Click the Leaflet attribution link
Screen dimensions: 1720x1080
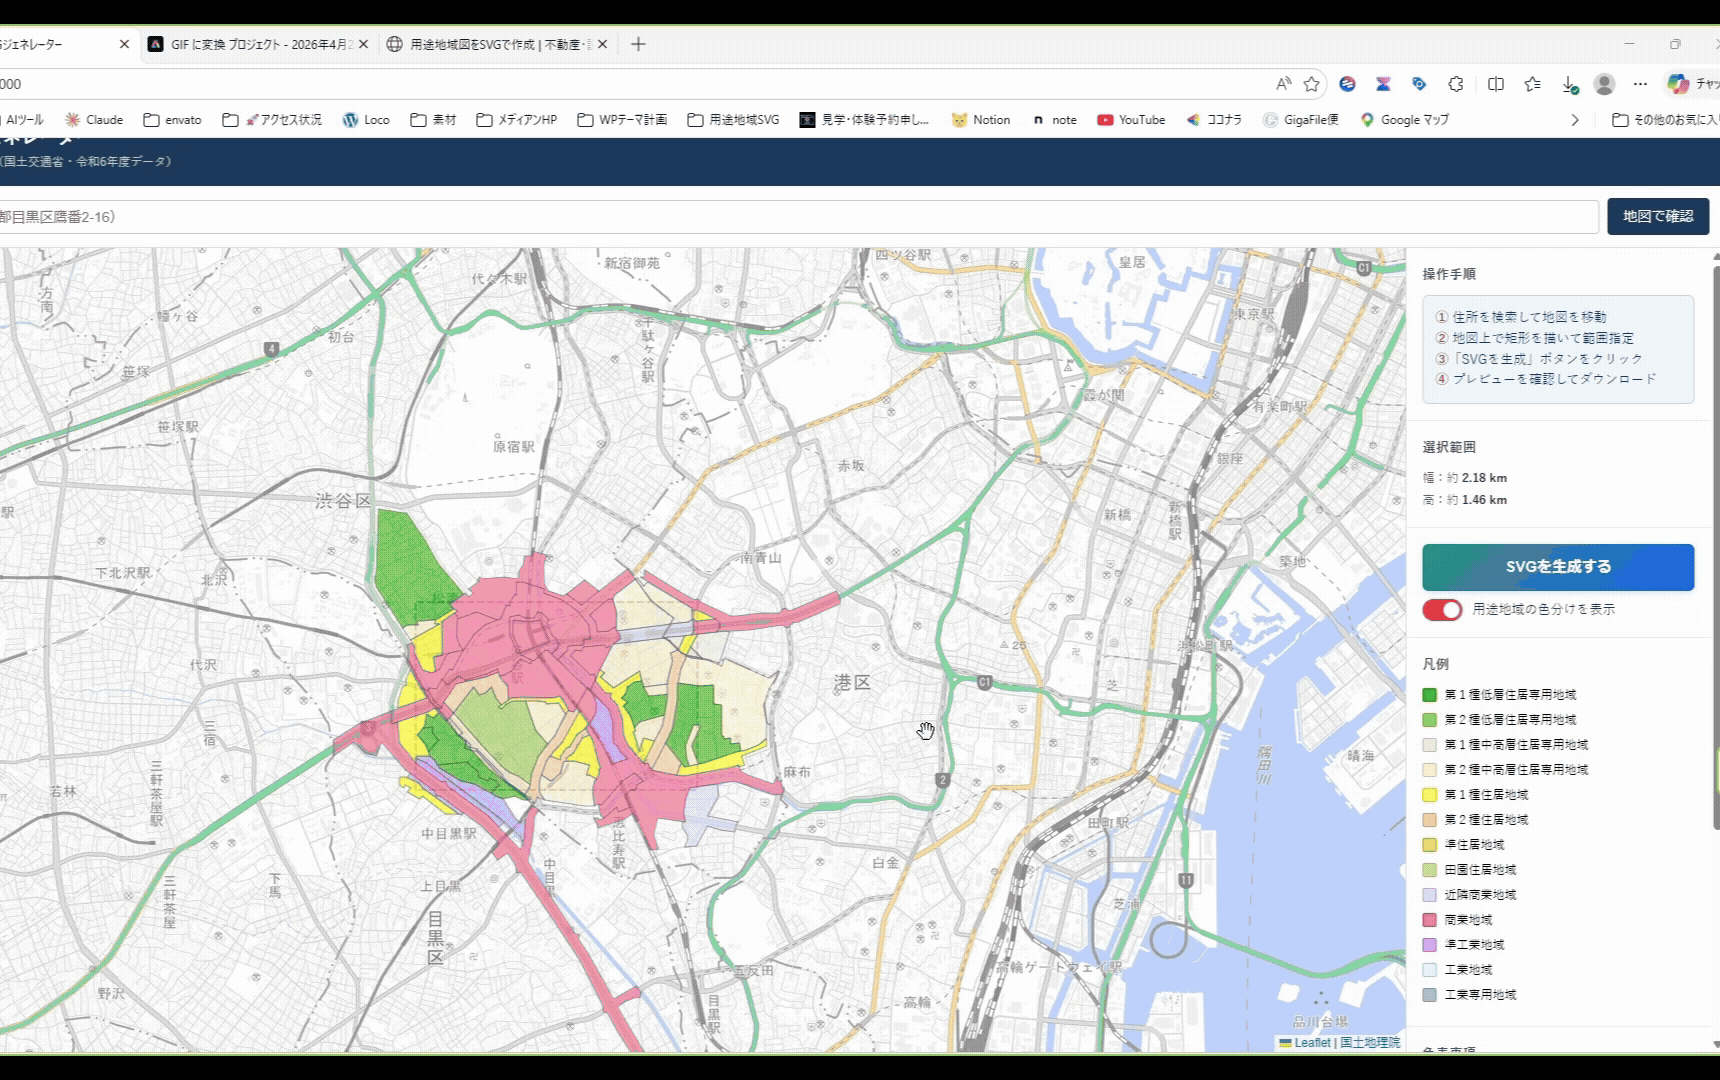click(x=1311, y=1042)
